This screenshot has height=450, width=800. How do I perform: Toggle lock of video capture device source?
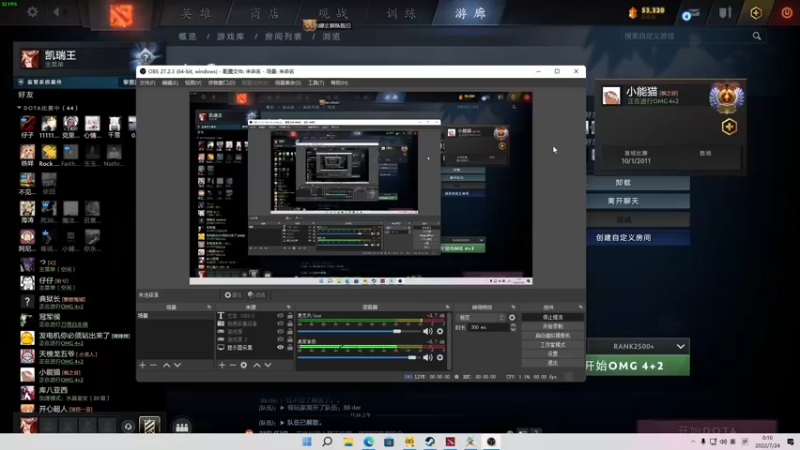pyautogui.click(x=290, y=323)
